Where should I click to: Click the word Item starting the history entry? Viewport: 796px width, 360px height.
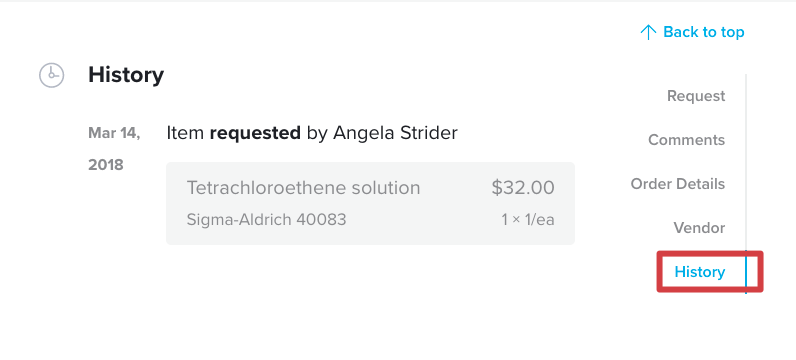pos(185,133)
